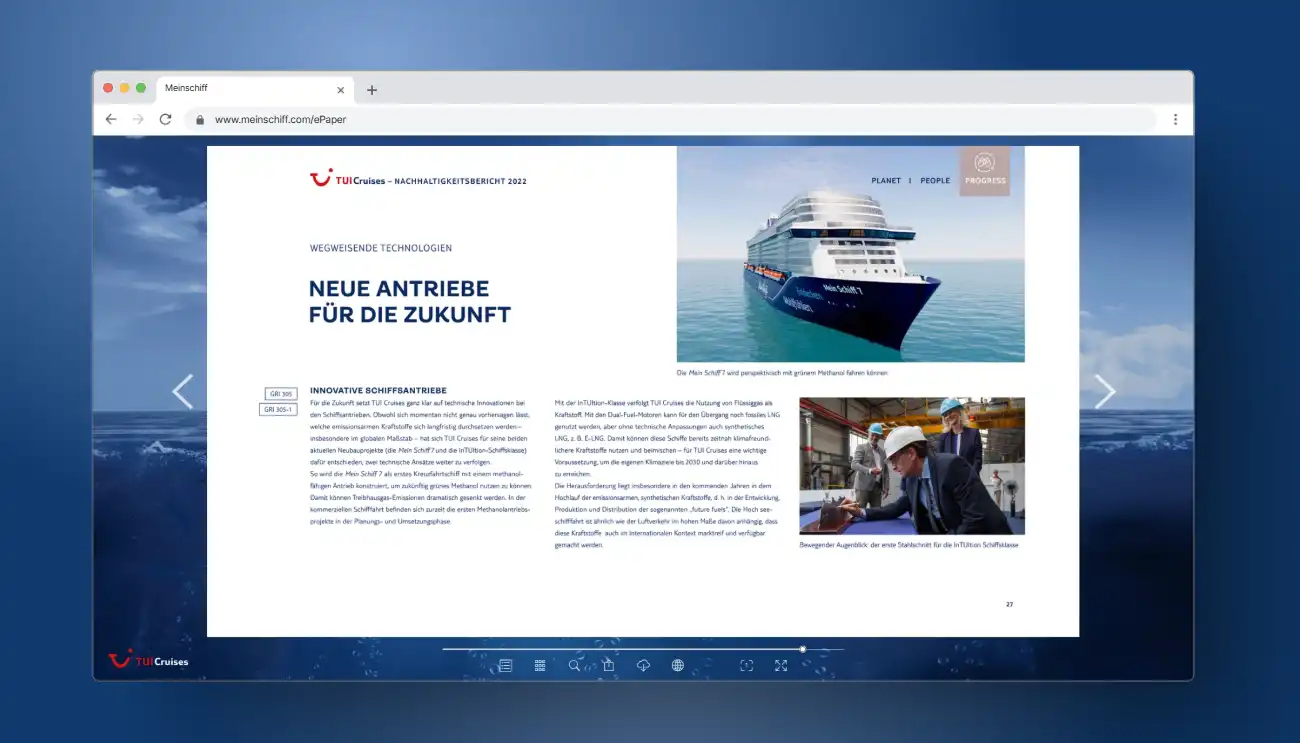Go to the next page arrow
Image resolution: width=1300 pixels, height=743 pixels.
pyautogui.click(x=1104, y=391)
